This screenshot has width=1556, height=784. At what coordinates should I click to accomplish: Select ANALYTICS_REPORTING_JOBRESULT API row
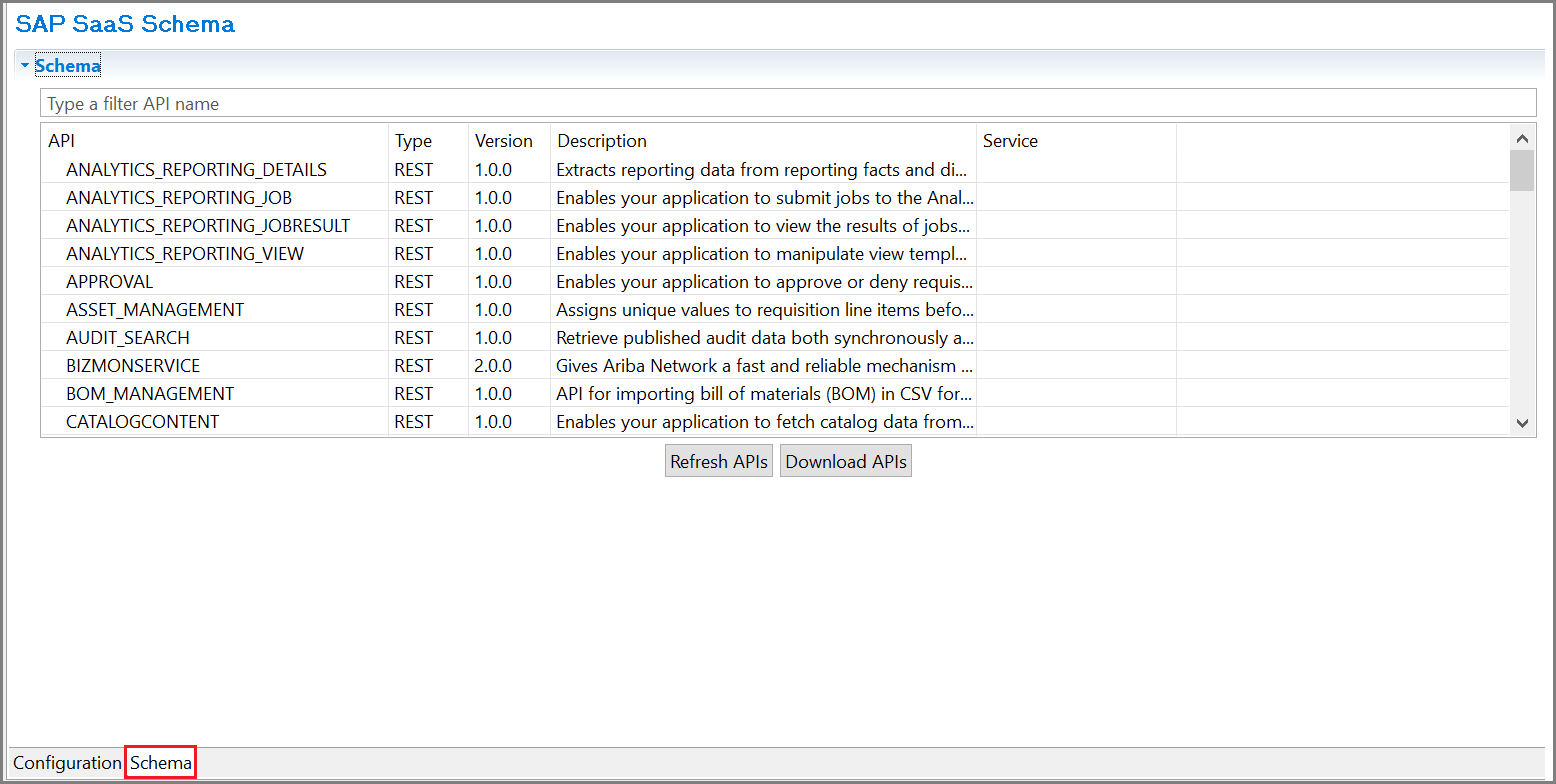pos(775,226)
